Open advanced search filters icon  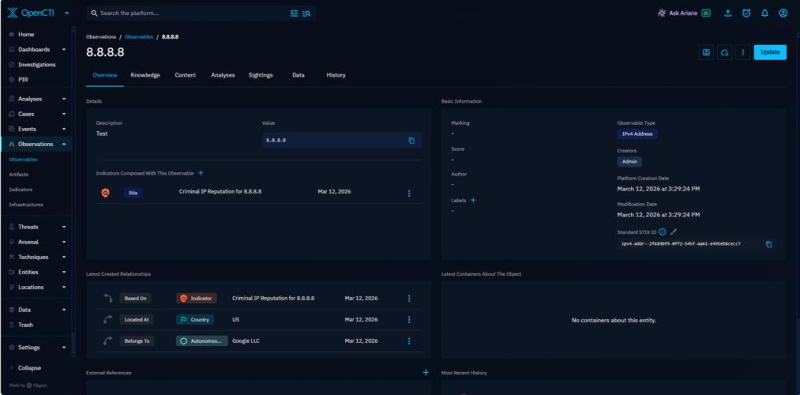tap(294, 13)
